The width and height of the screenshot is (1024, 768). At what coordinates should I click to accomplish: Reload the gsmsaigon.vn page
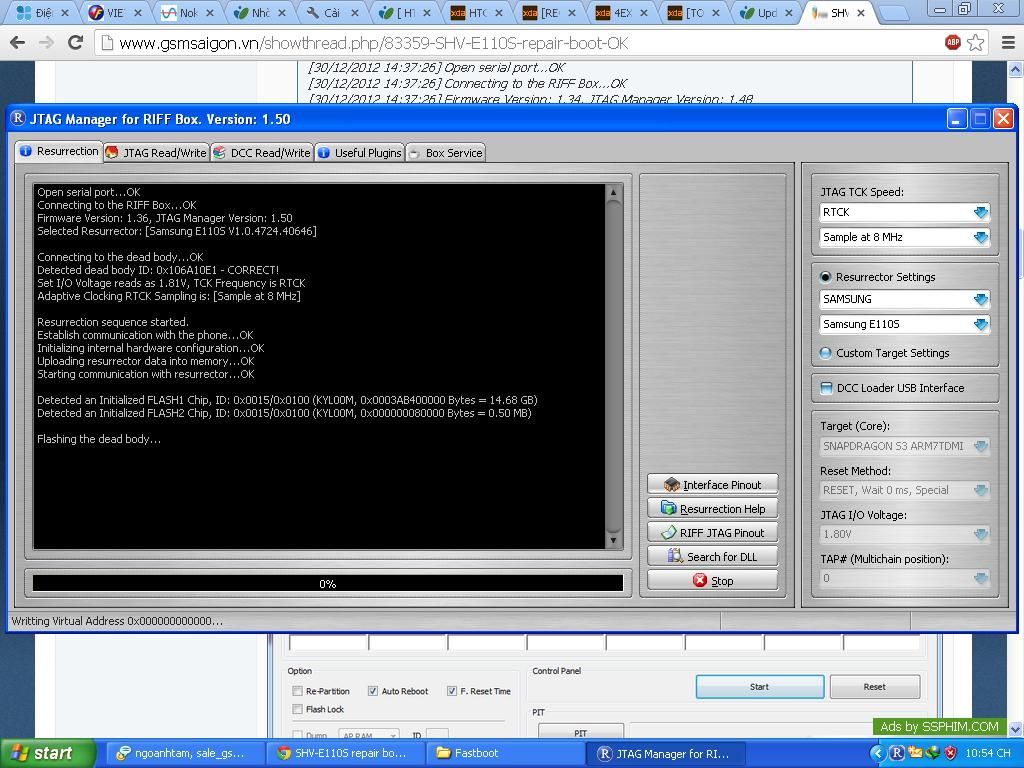(76, 43)
